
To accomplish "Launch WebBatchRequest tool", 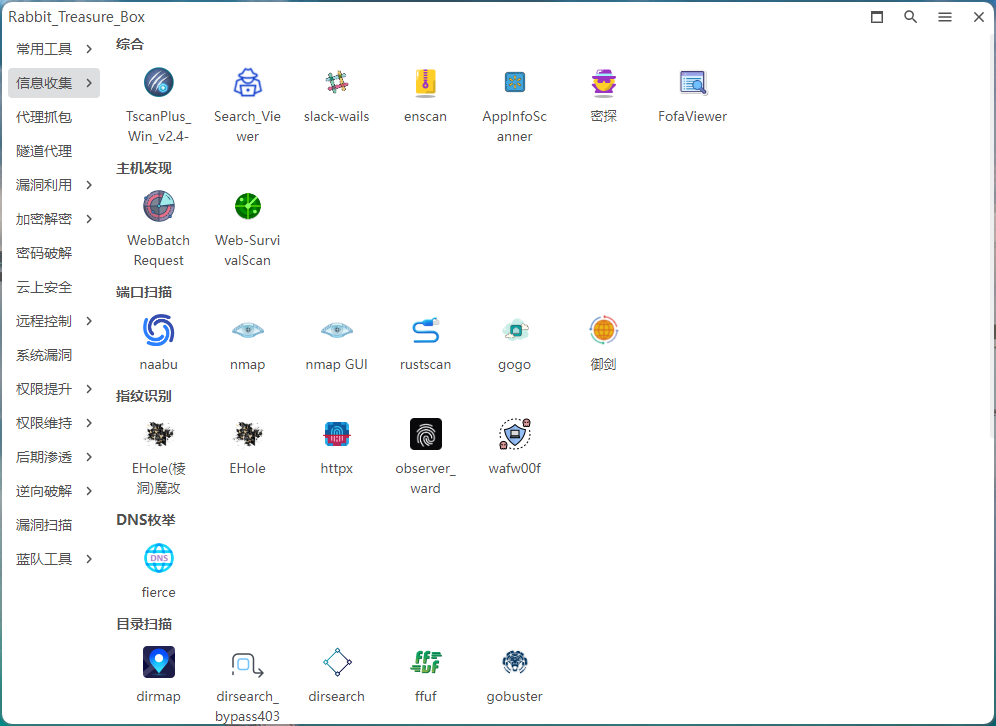I will pos(158,206).
